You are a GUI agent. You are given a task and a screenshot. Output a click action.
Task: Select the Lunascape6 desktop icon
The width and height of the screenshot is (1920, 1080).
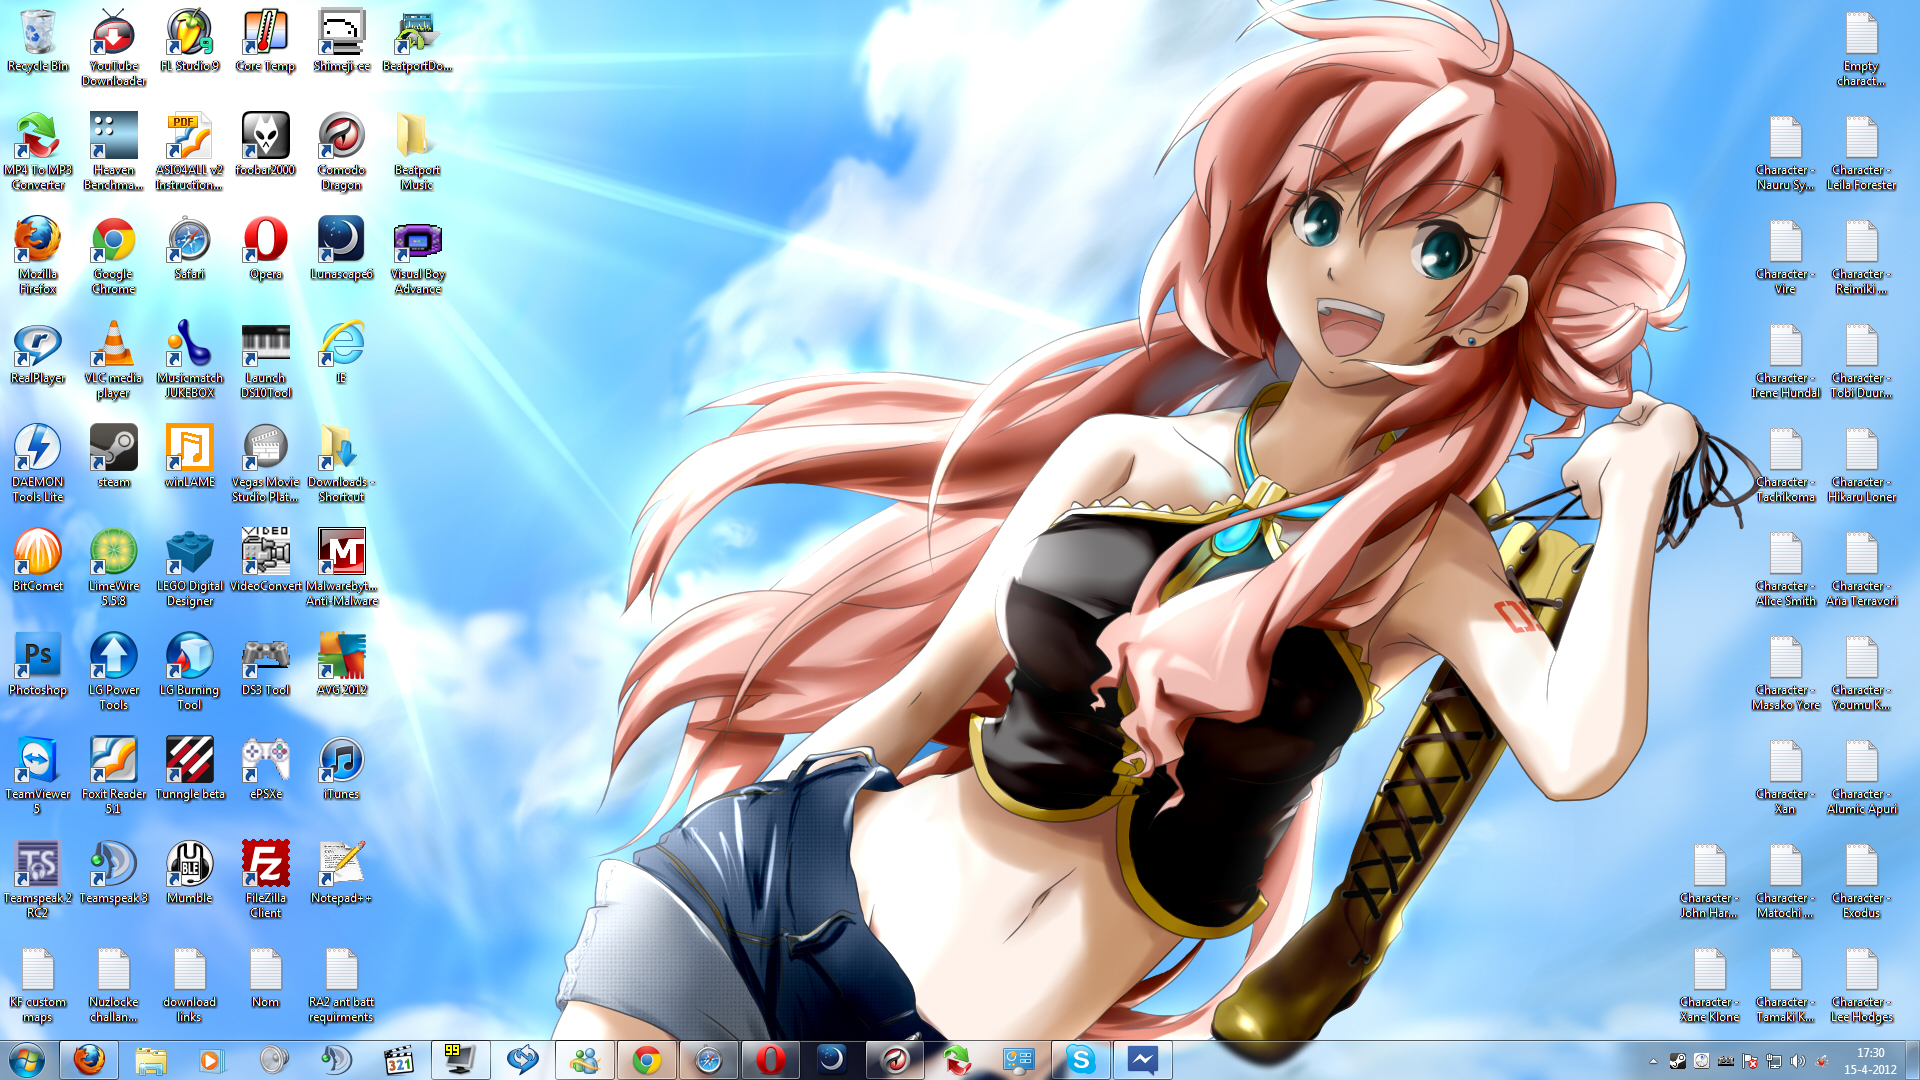coord(342,249)
